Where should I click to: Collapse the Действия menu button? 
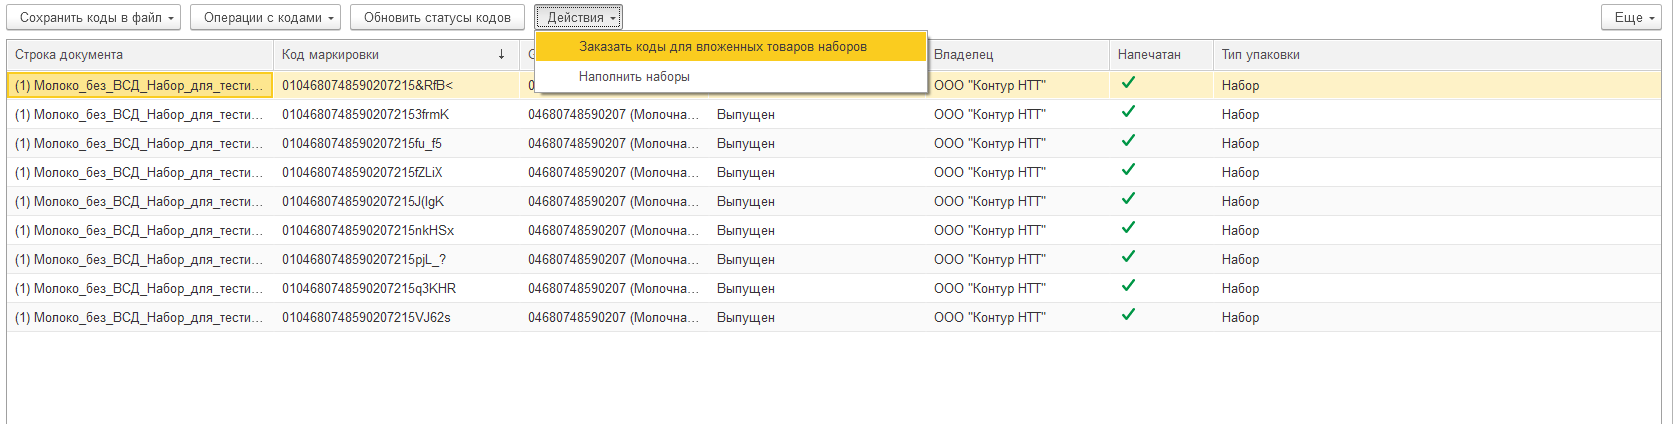(578, 17)
